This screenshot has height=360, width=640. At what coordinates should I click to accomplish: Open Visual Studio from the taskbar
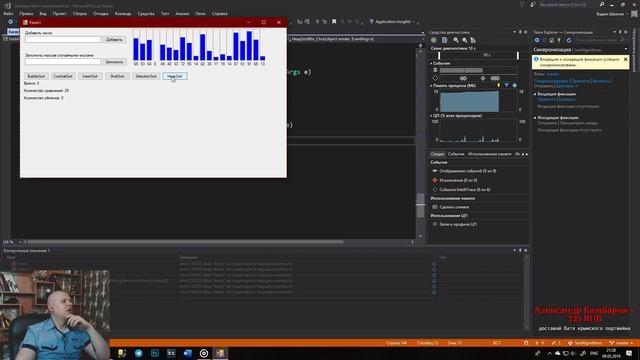tap(220, 353)
